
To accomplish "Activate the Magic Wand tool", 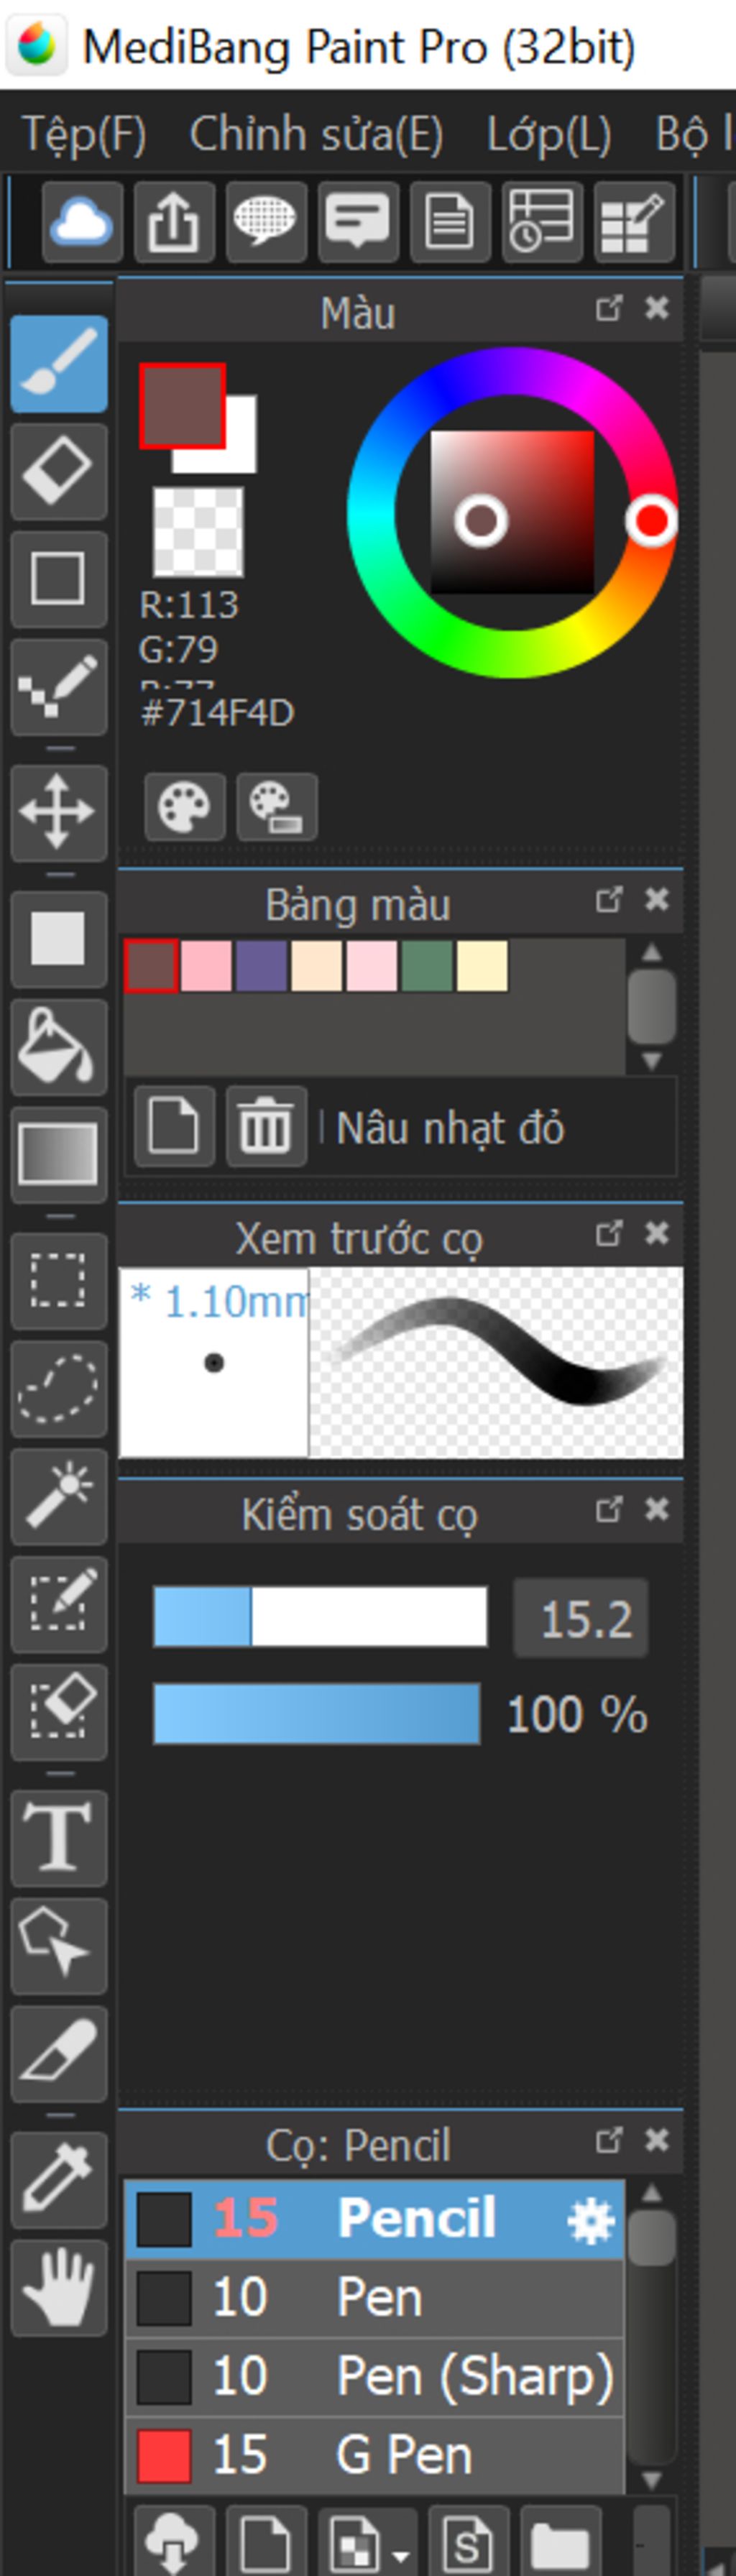I will point(58,1496).
